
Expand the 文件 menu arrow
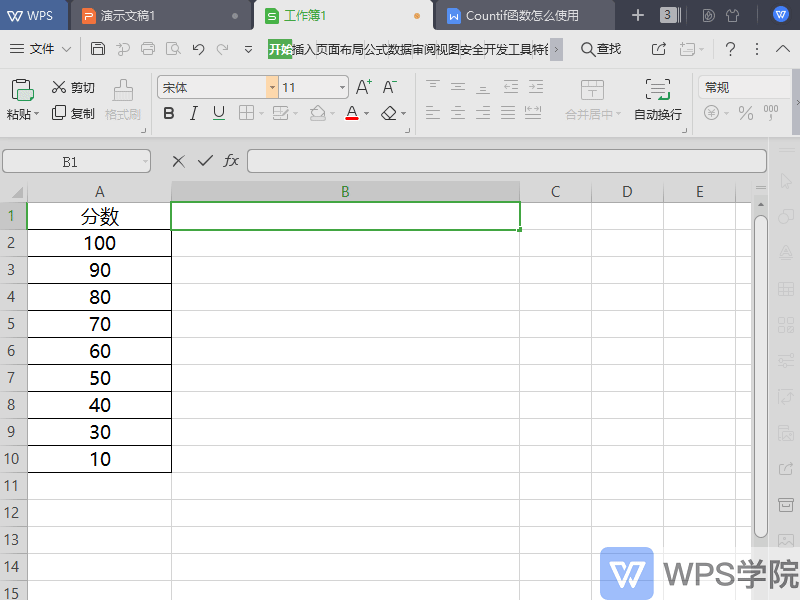pyautogui.click(x=66, y=49)
